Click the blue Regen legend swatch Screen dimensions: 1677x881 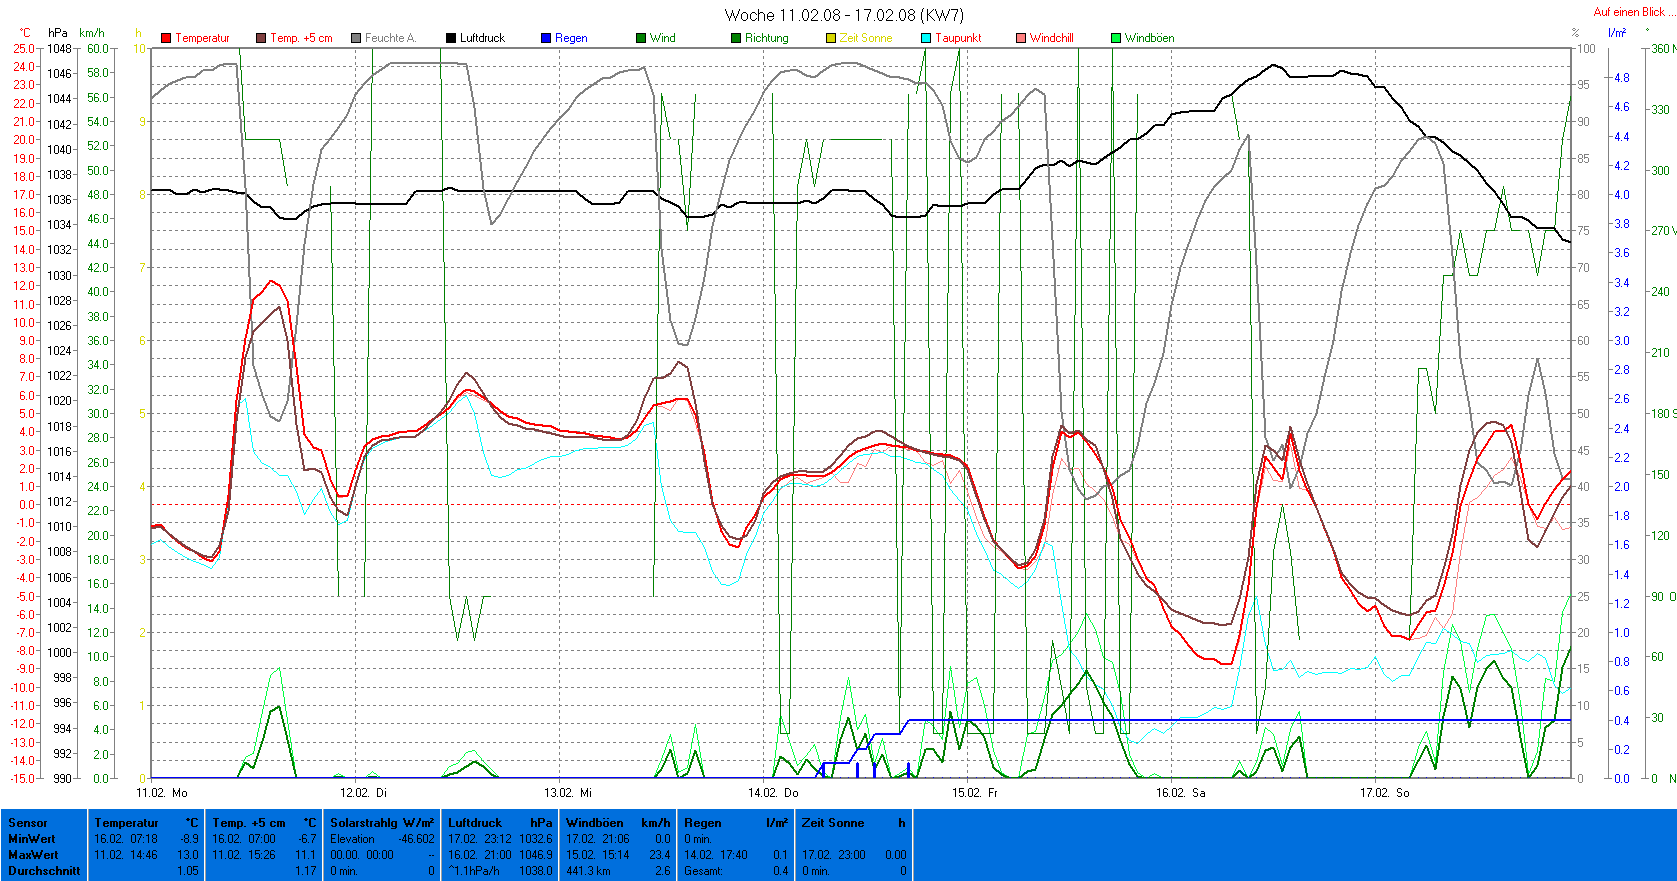(x=546, y=38)
